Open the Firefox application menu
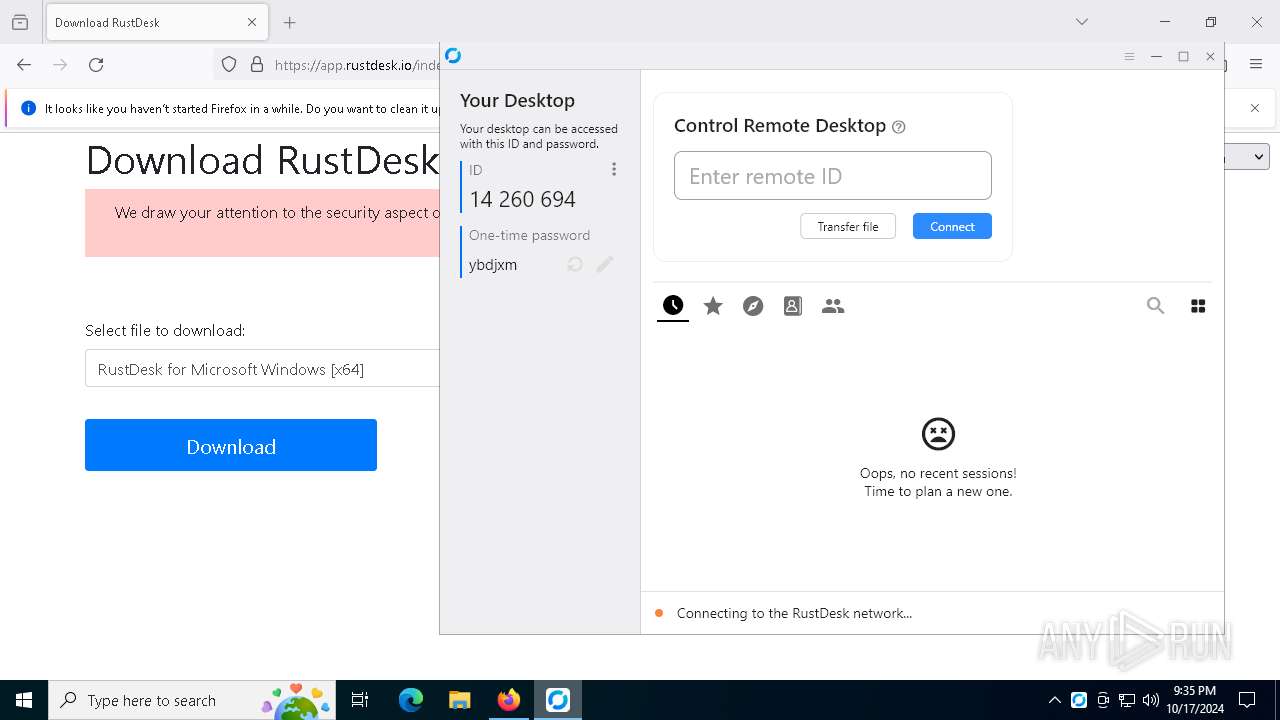1280x720 pixels. click(x=1256, y=64)
